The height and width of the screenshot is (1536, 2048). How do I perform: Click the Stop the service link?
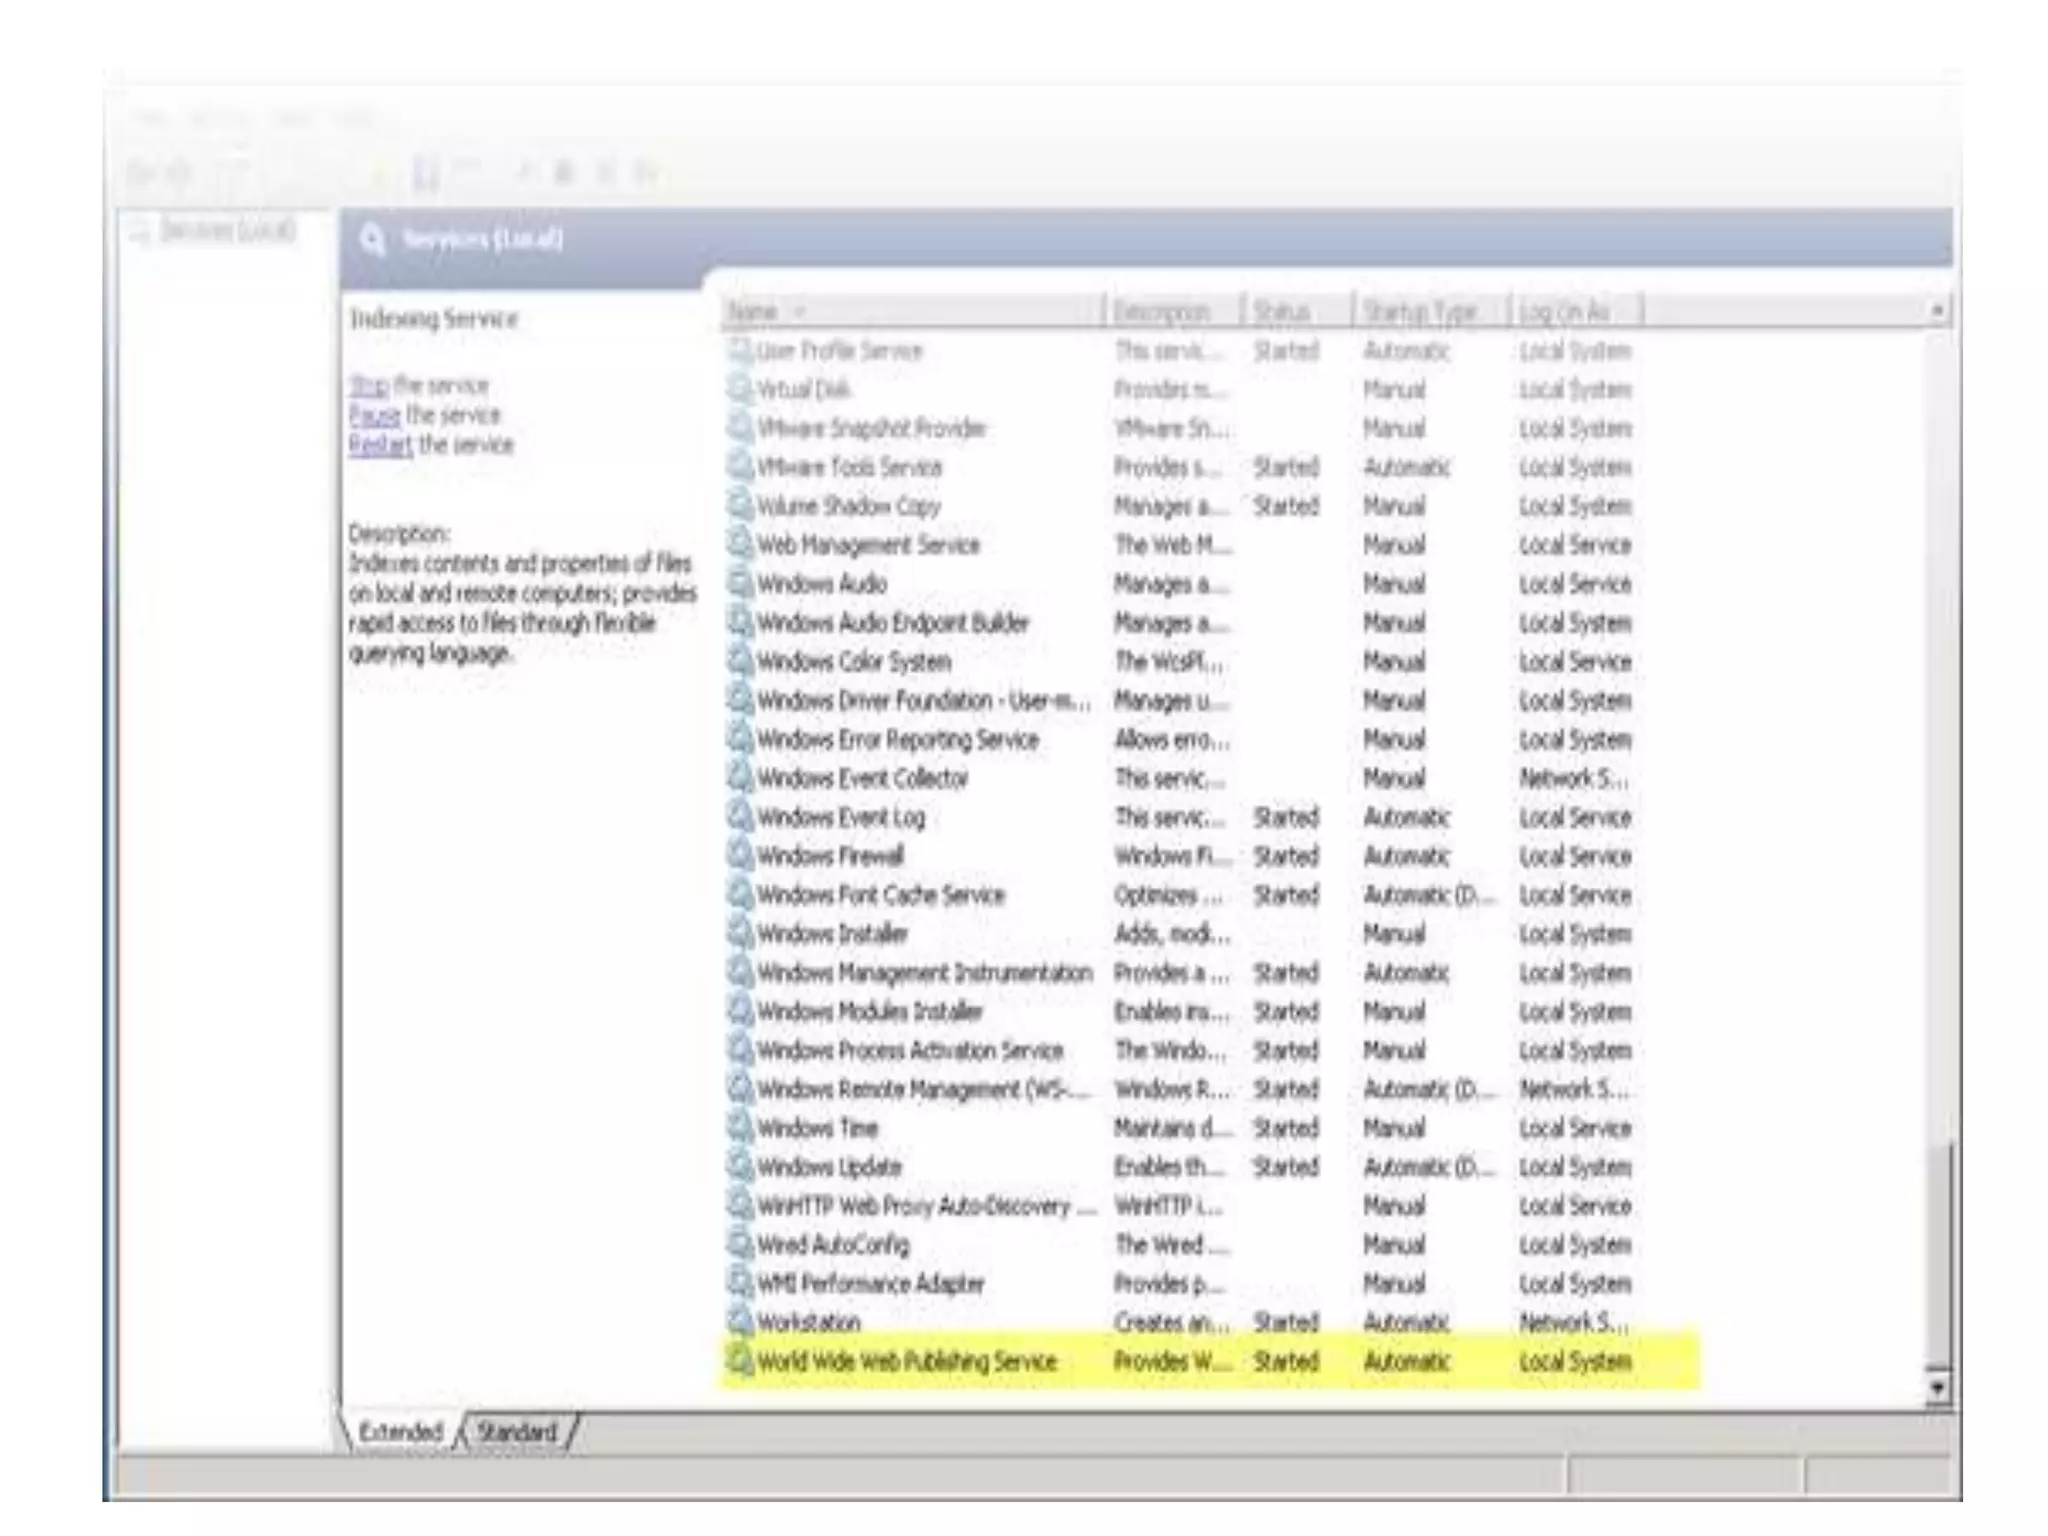(x=368, y=386)
